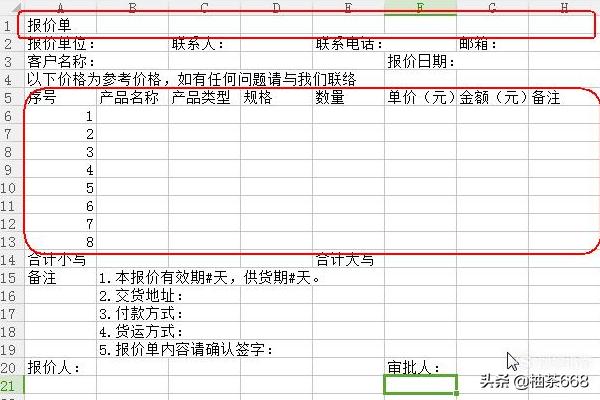This screenshot has height=400, width=600.
Task: Click the row 5 header number
Action: coord(8,98)
